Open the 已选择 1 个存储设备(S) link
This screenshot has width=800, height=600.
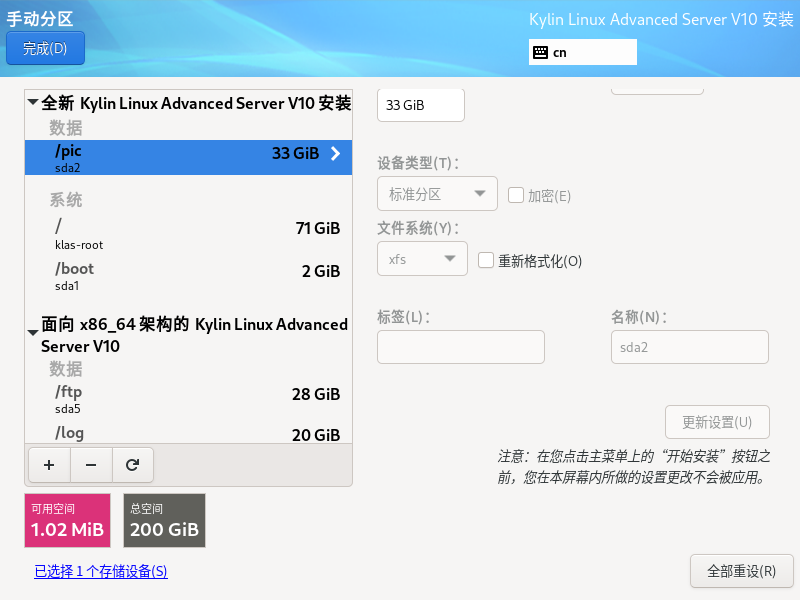[x=101, y=571]
